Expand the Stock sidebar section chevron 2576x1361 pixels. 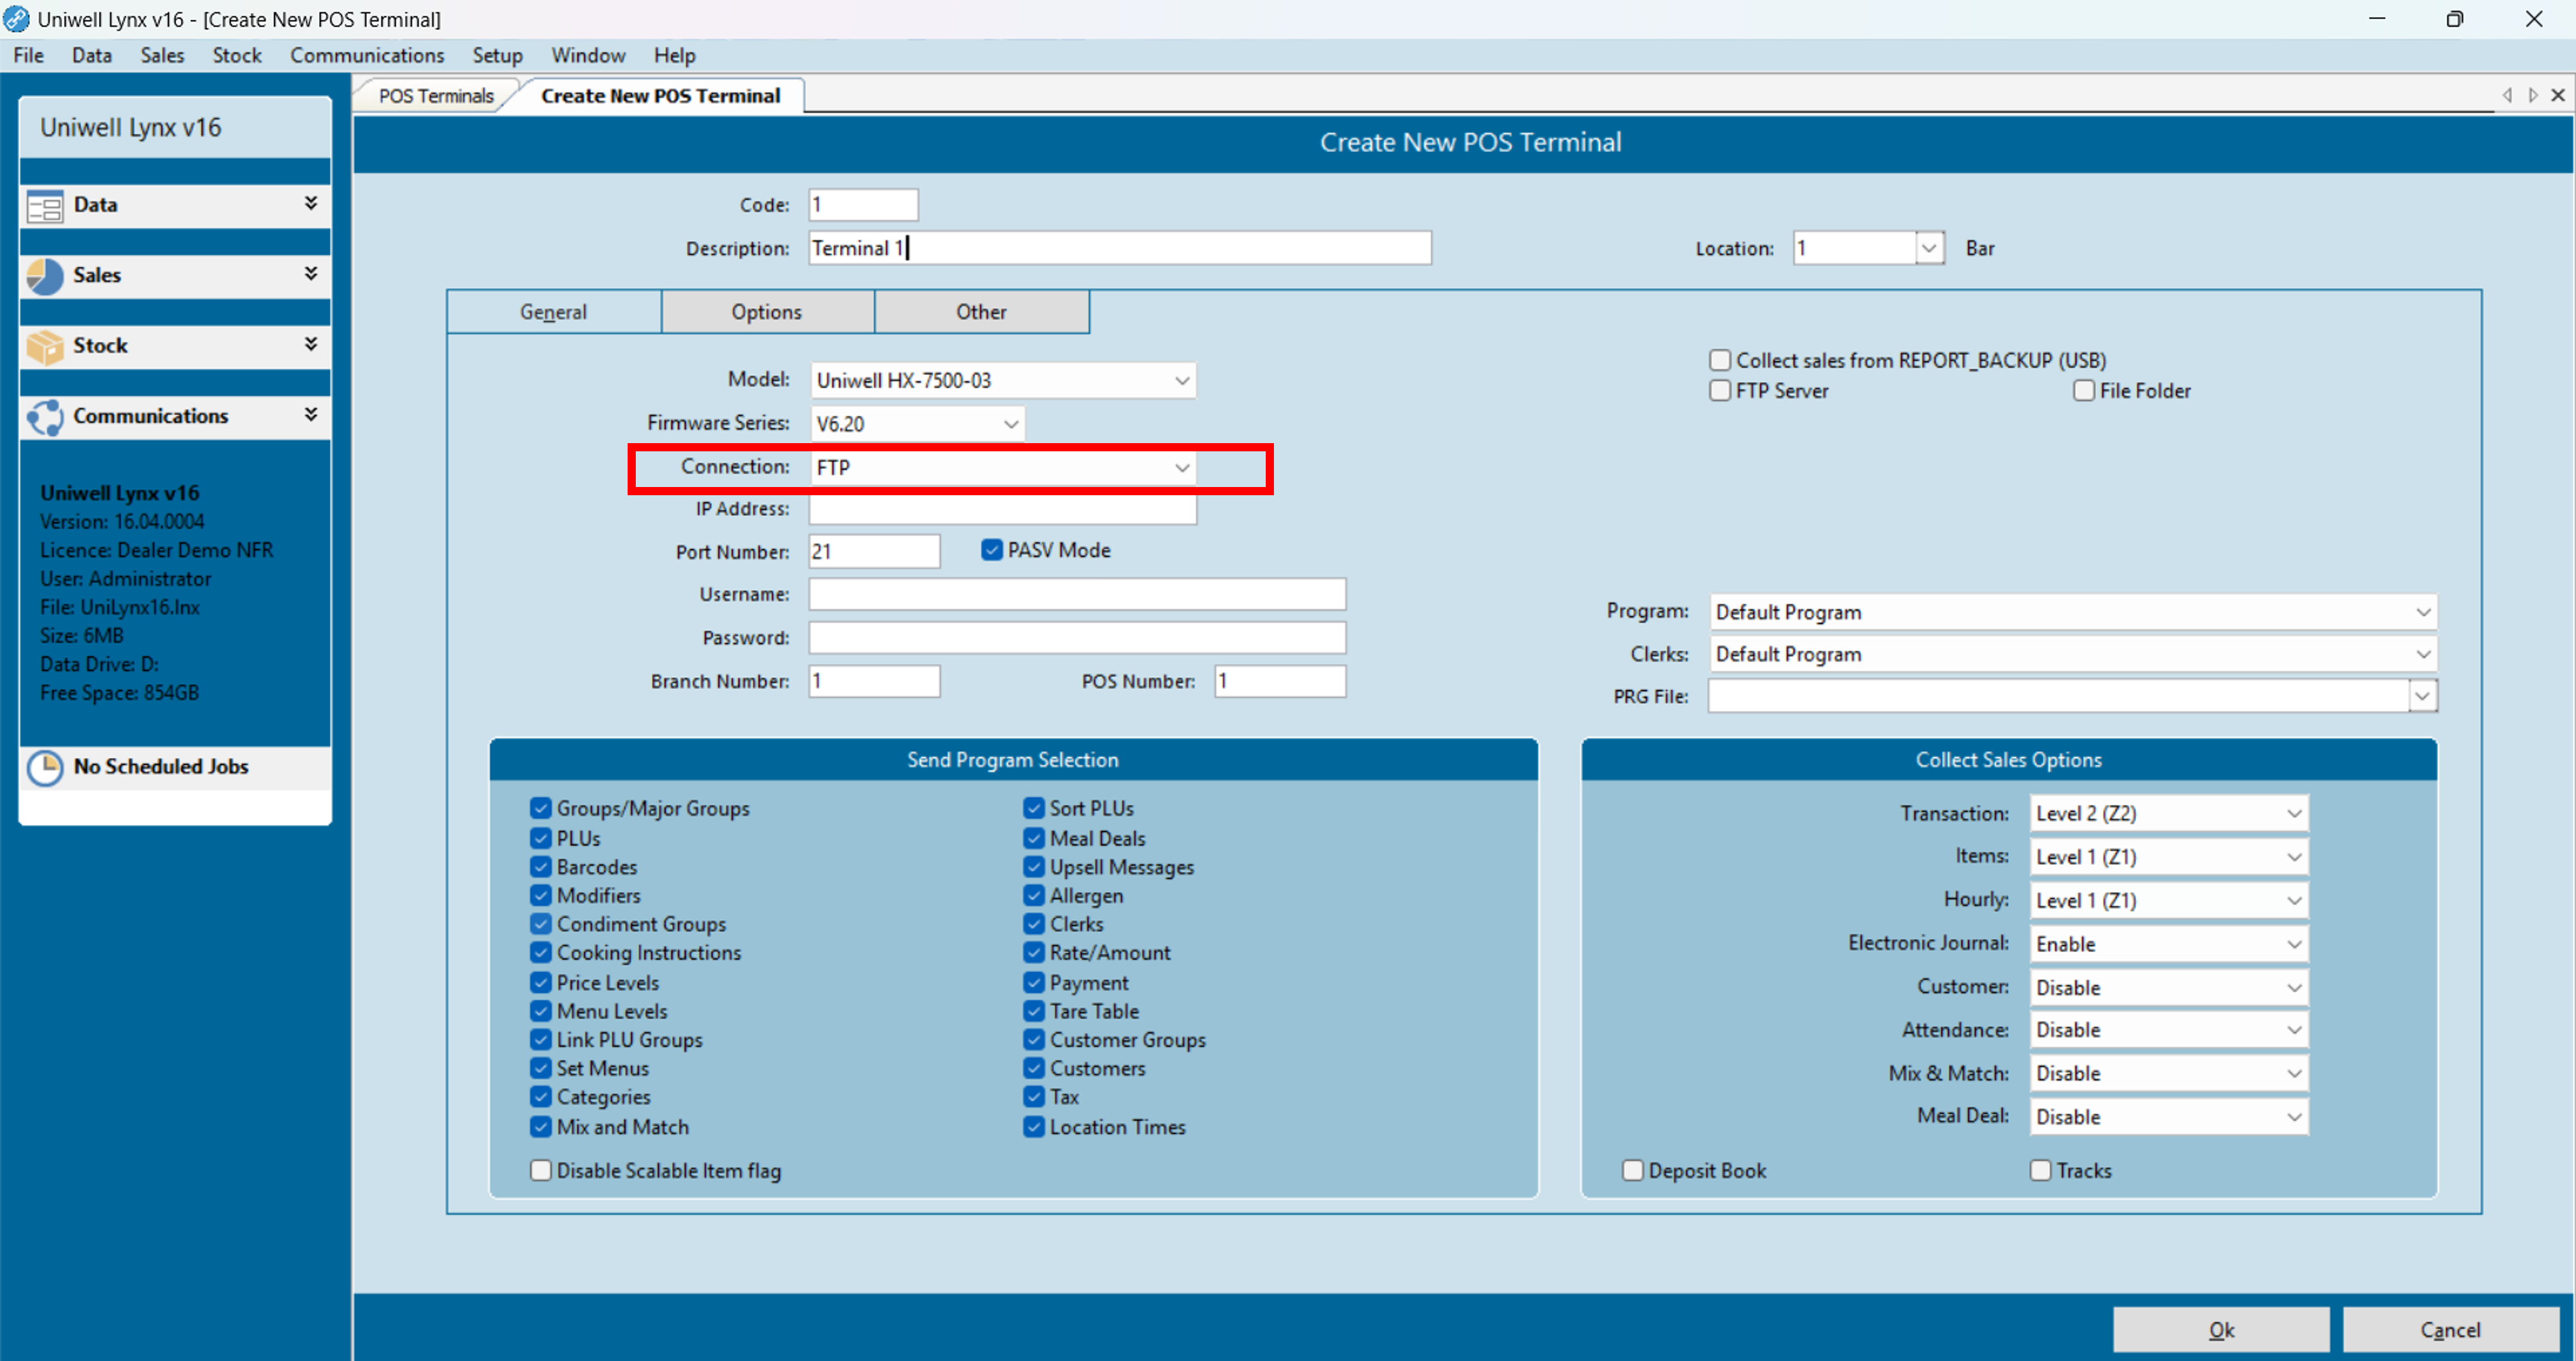pyautogui.click(x=311, y=345)
